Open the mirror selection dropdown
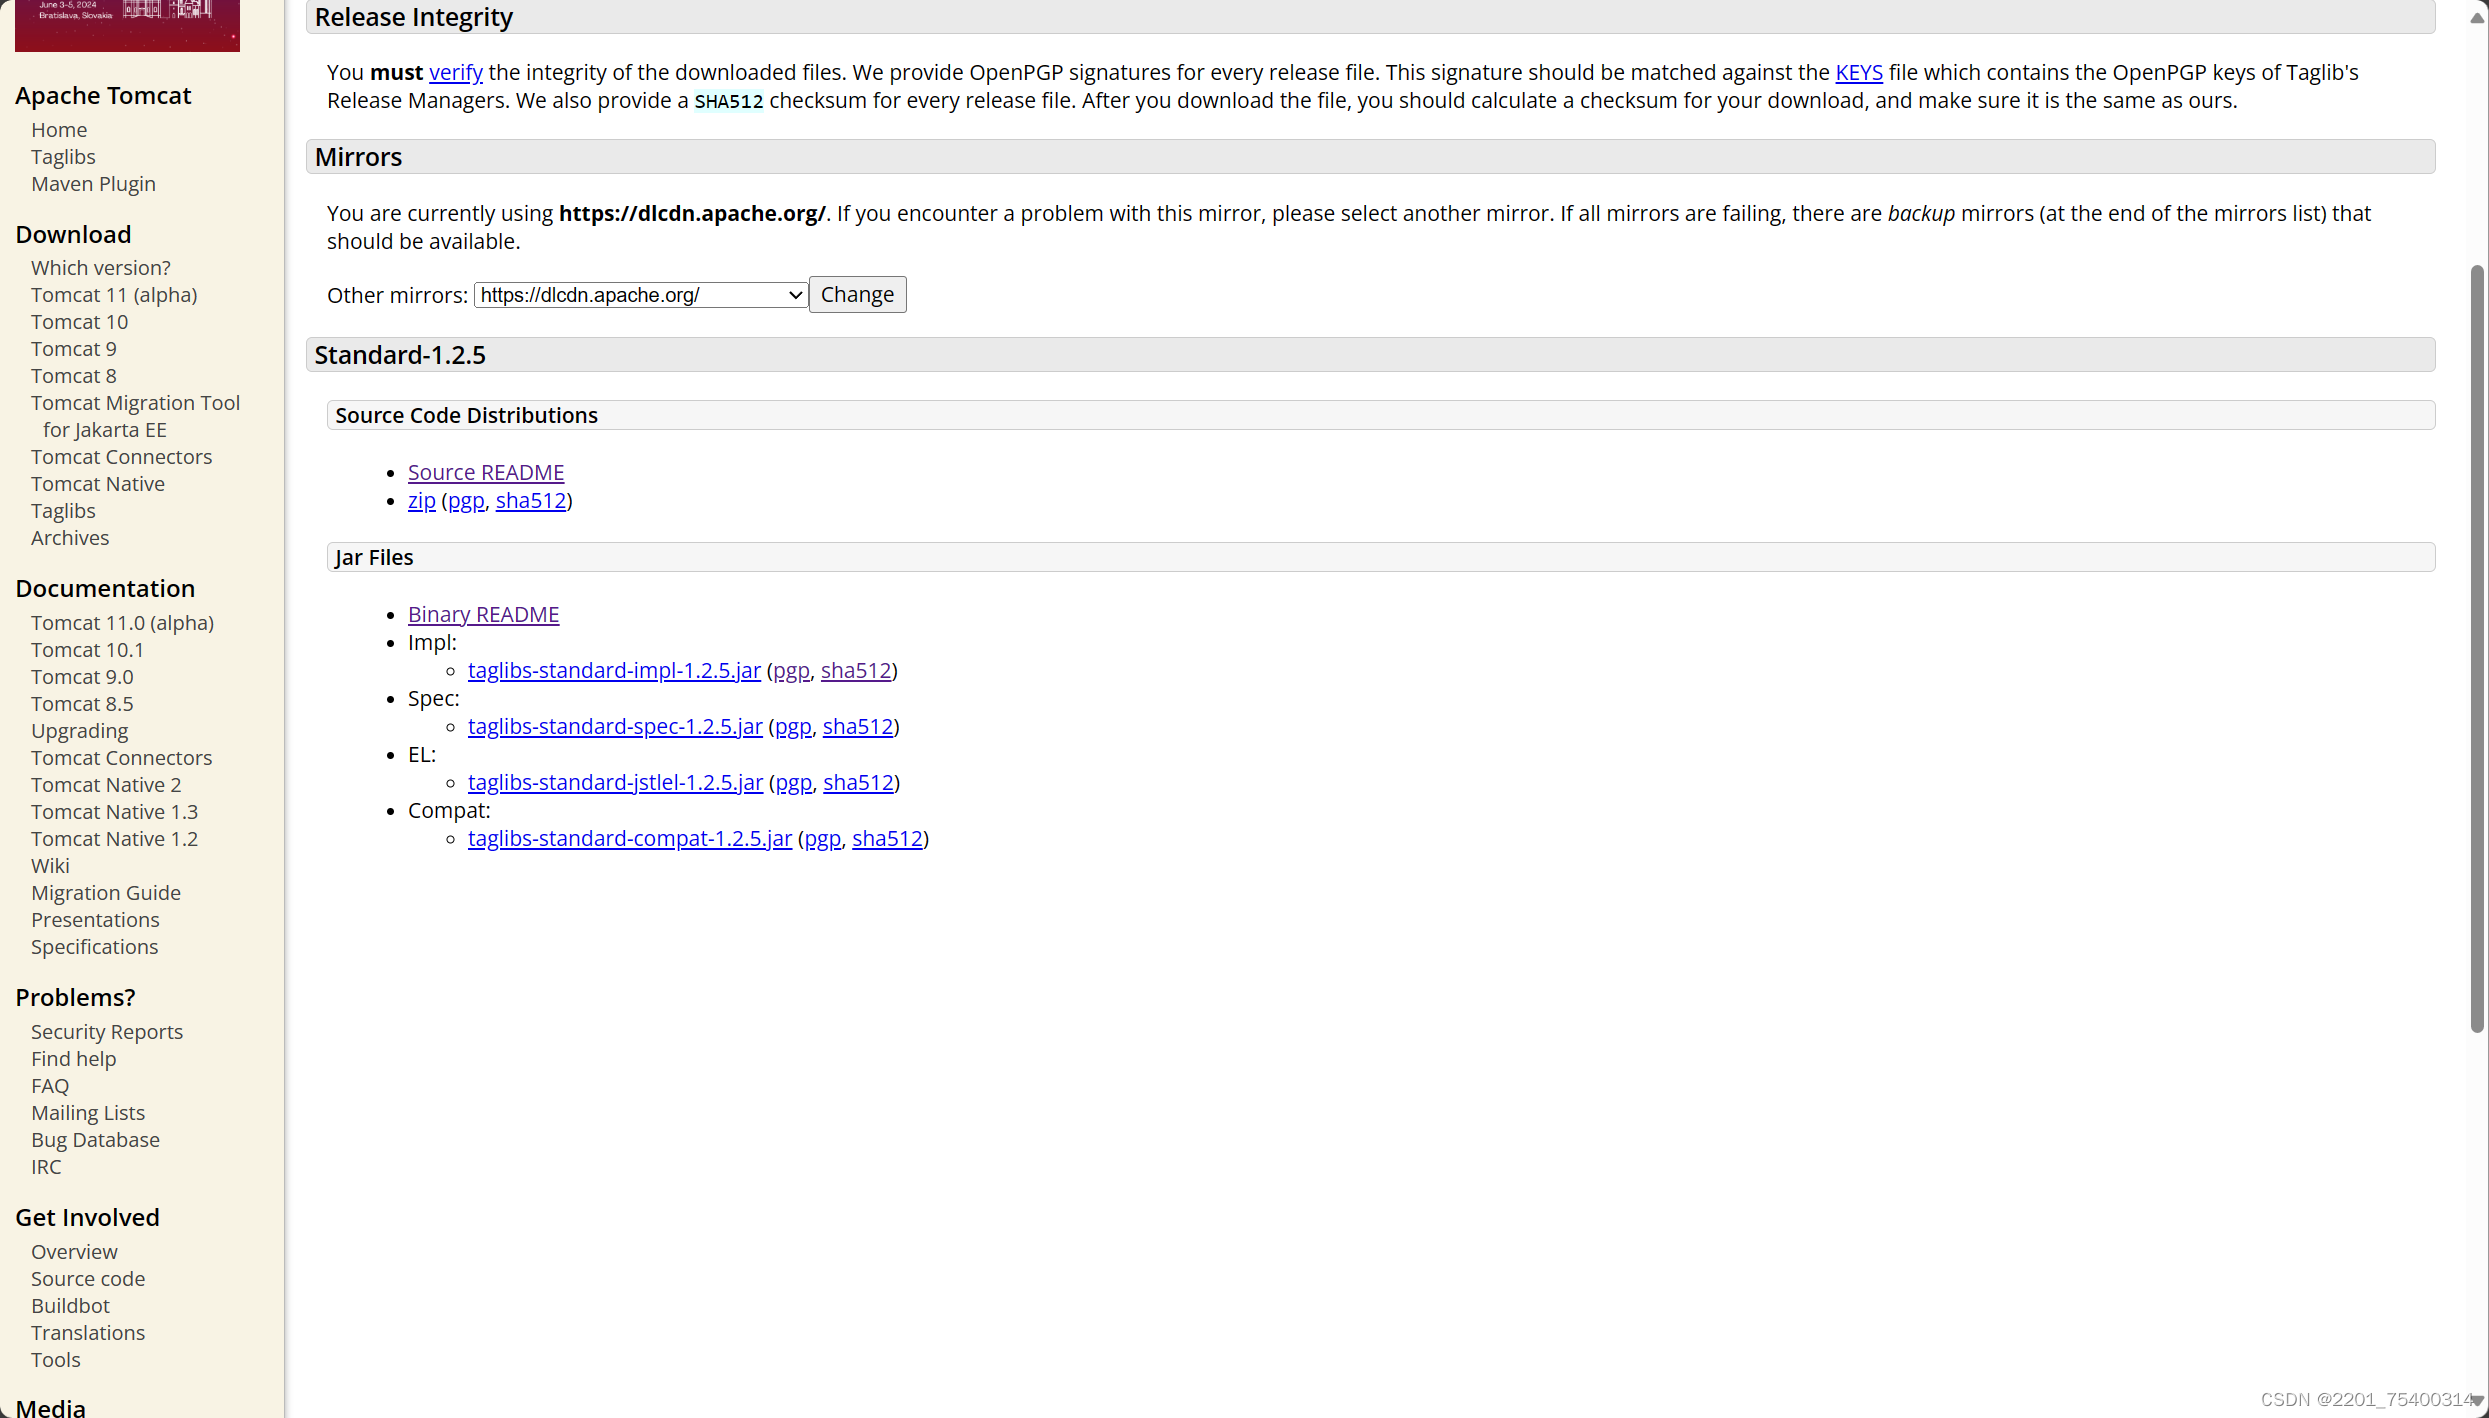Viewport: 2489px width, 1418px height. [639, 295]
